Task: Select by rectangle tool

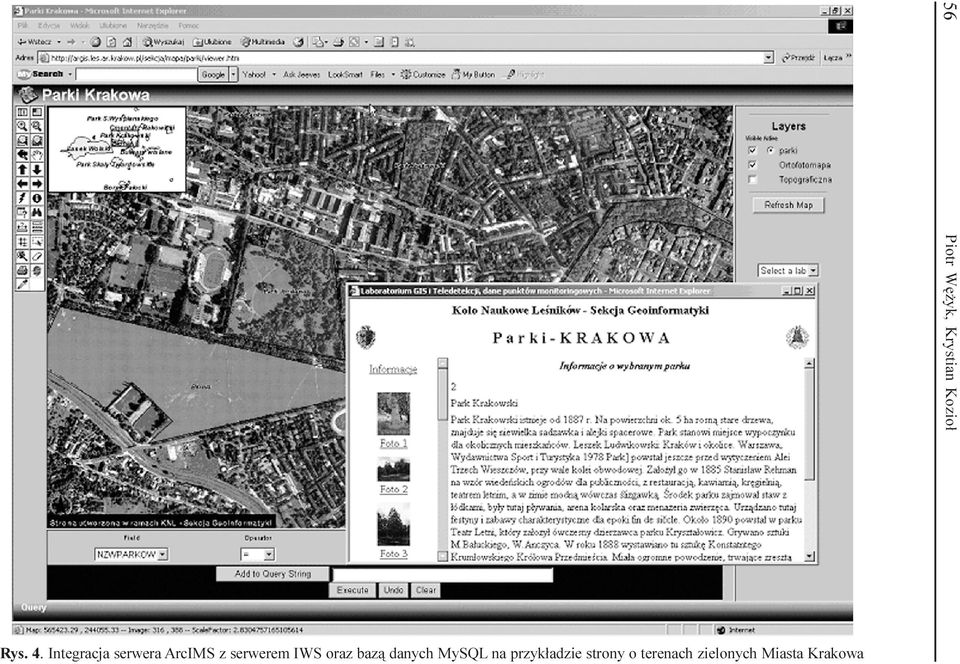Action: [37, 241]
